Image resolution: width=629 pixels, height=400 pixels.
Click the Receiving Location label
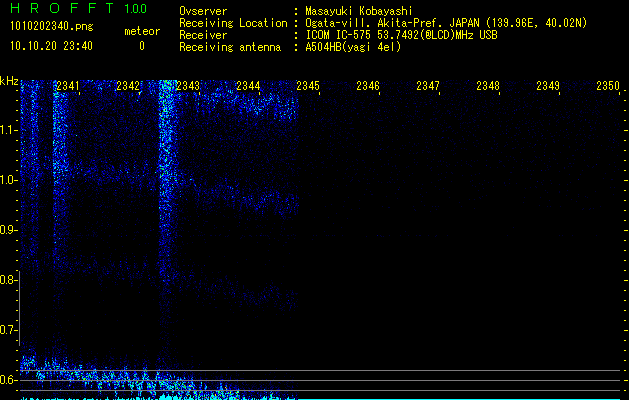coord(233,23)
